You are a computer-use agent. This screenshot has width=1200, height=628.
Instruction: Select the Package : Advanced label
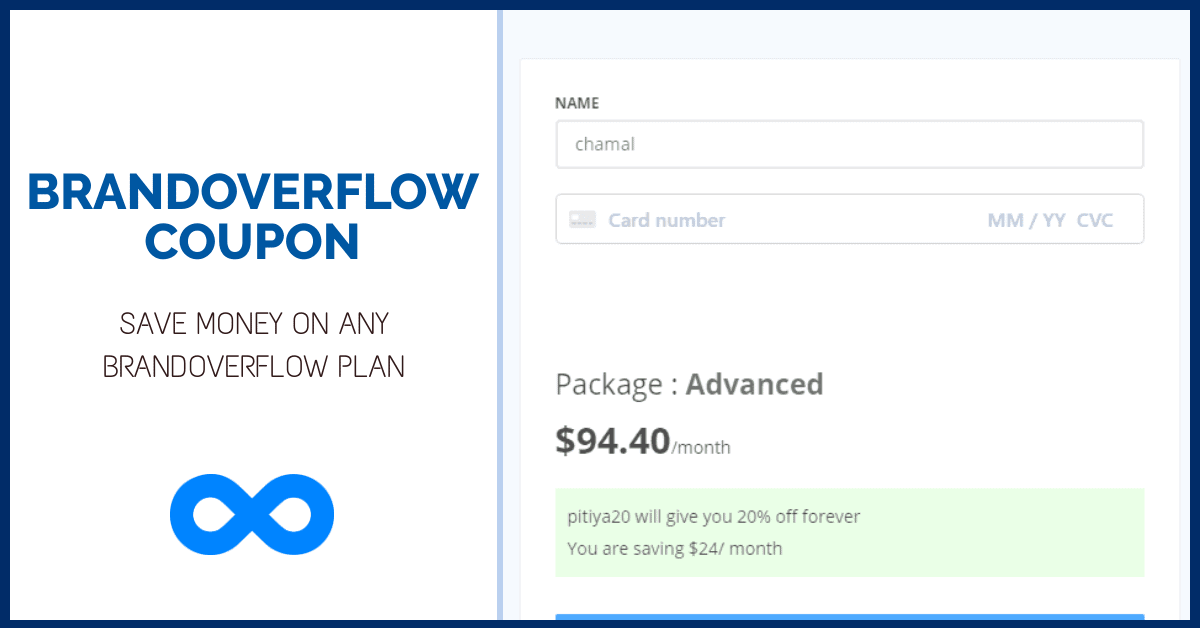(690, 384)
